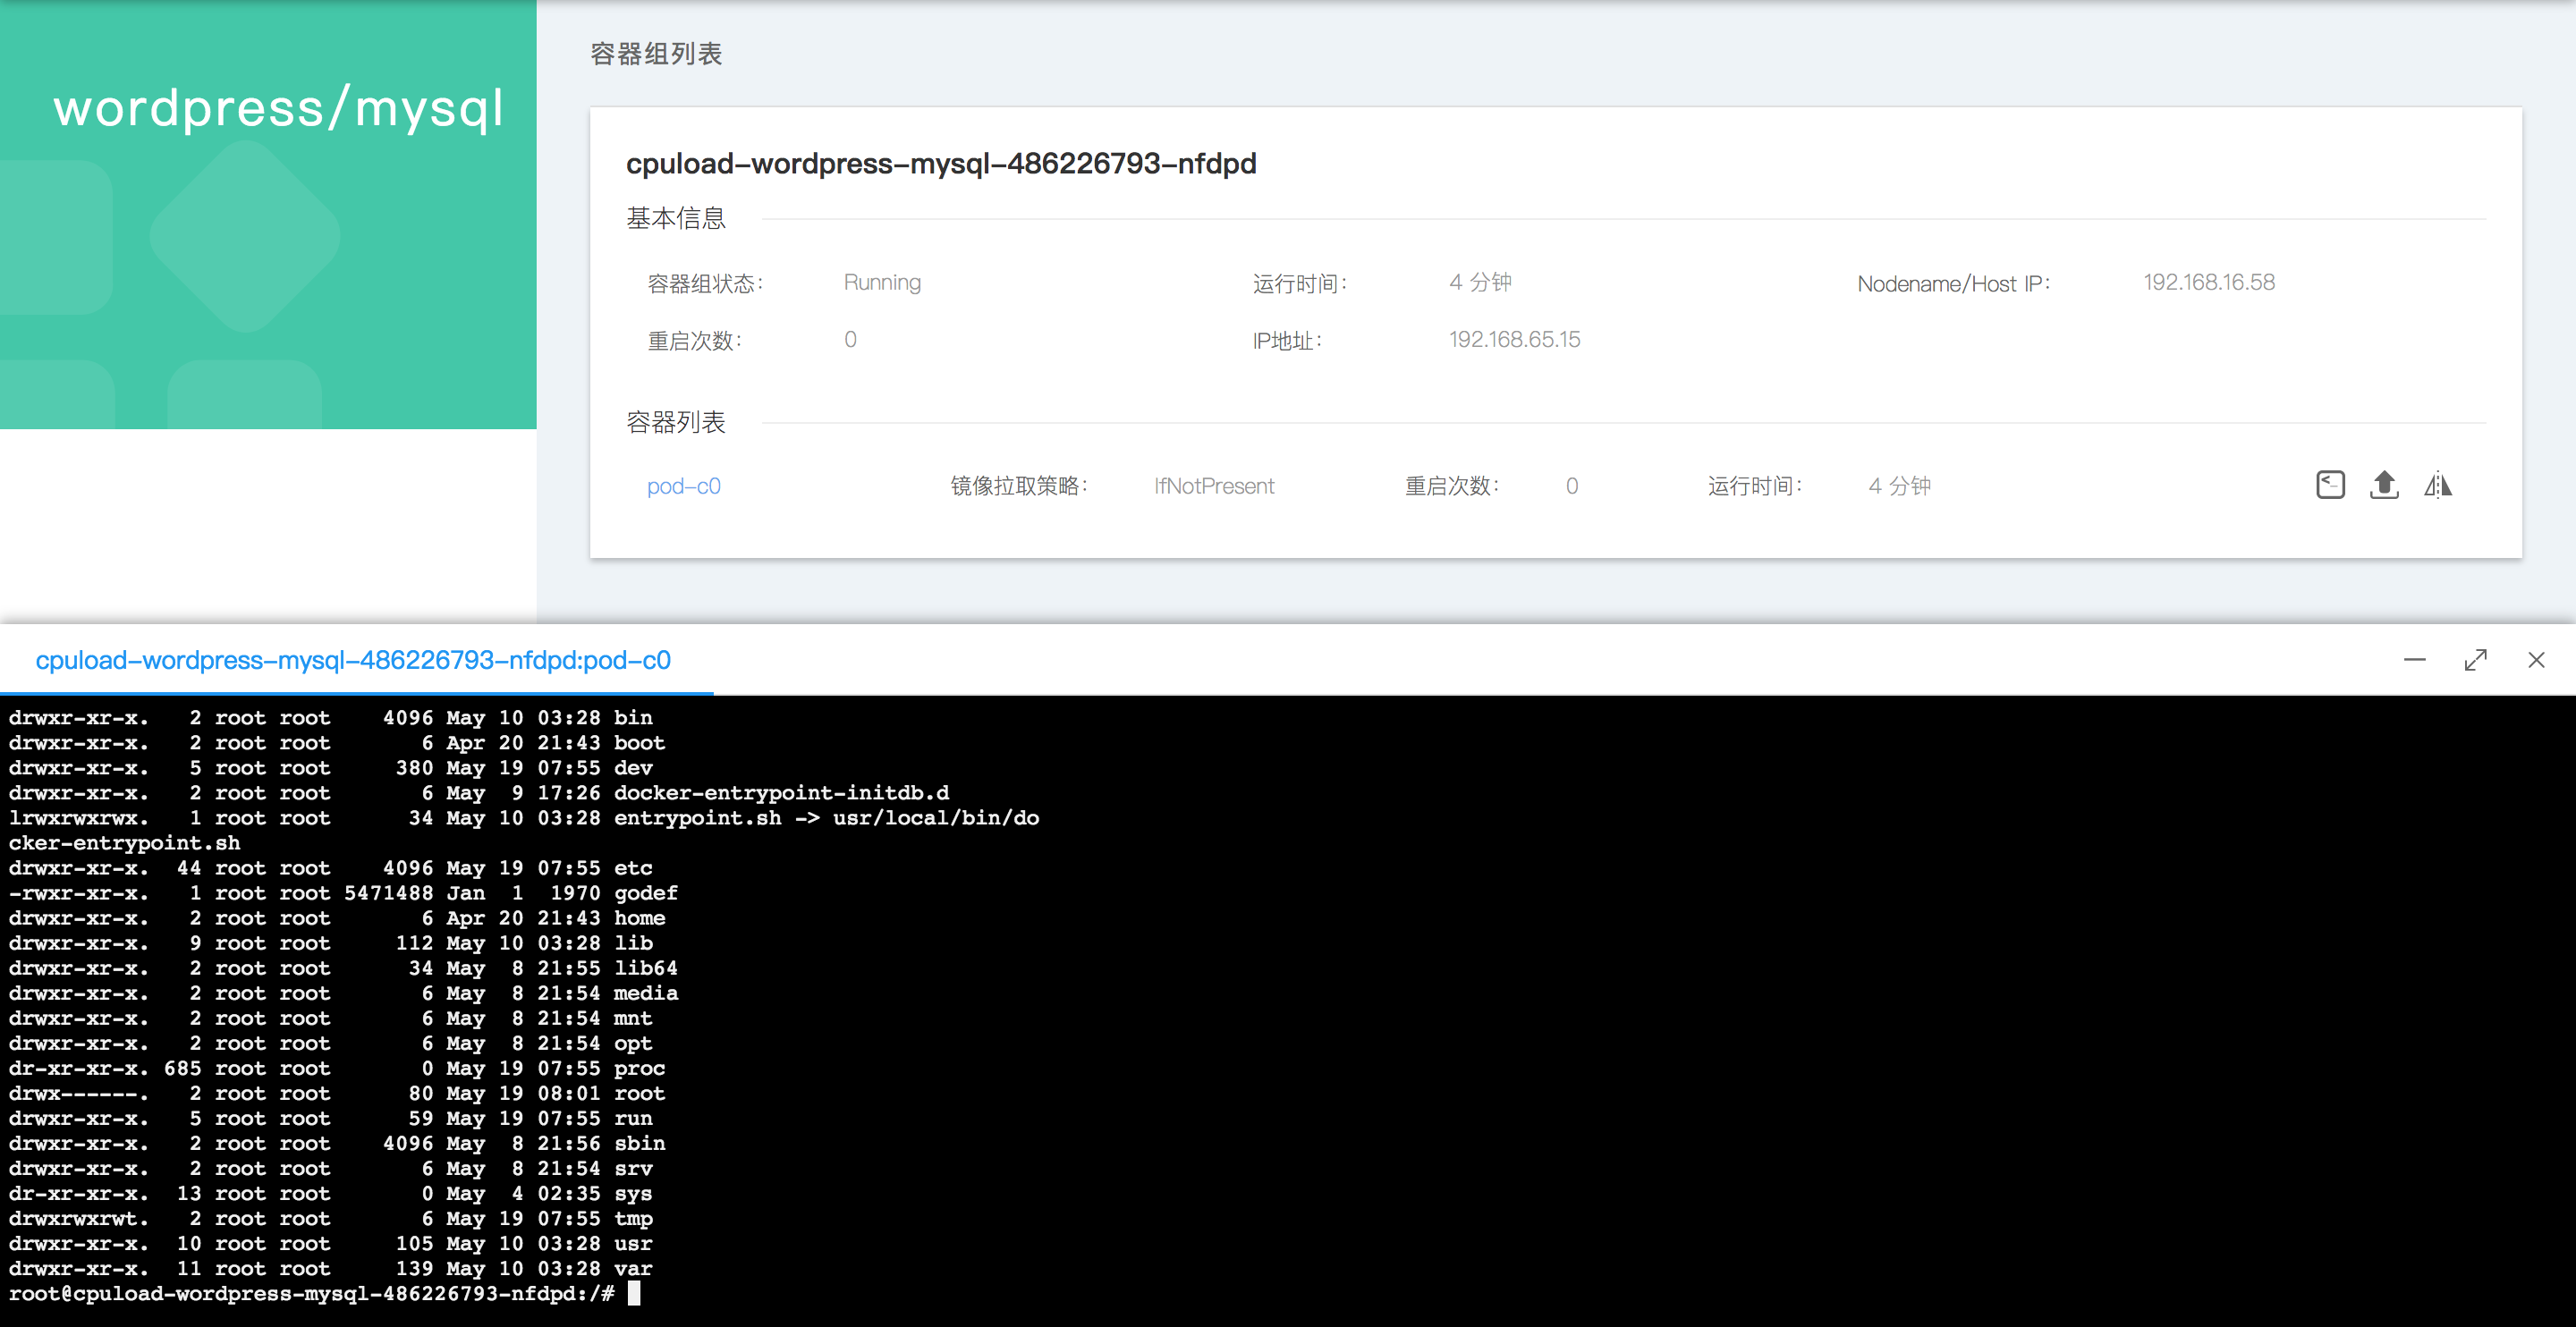Click the wordpress/mysql application title
This screenshot has height=1327, width=2576.
tap(278, 108)
